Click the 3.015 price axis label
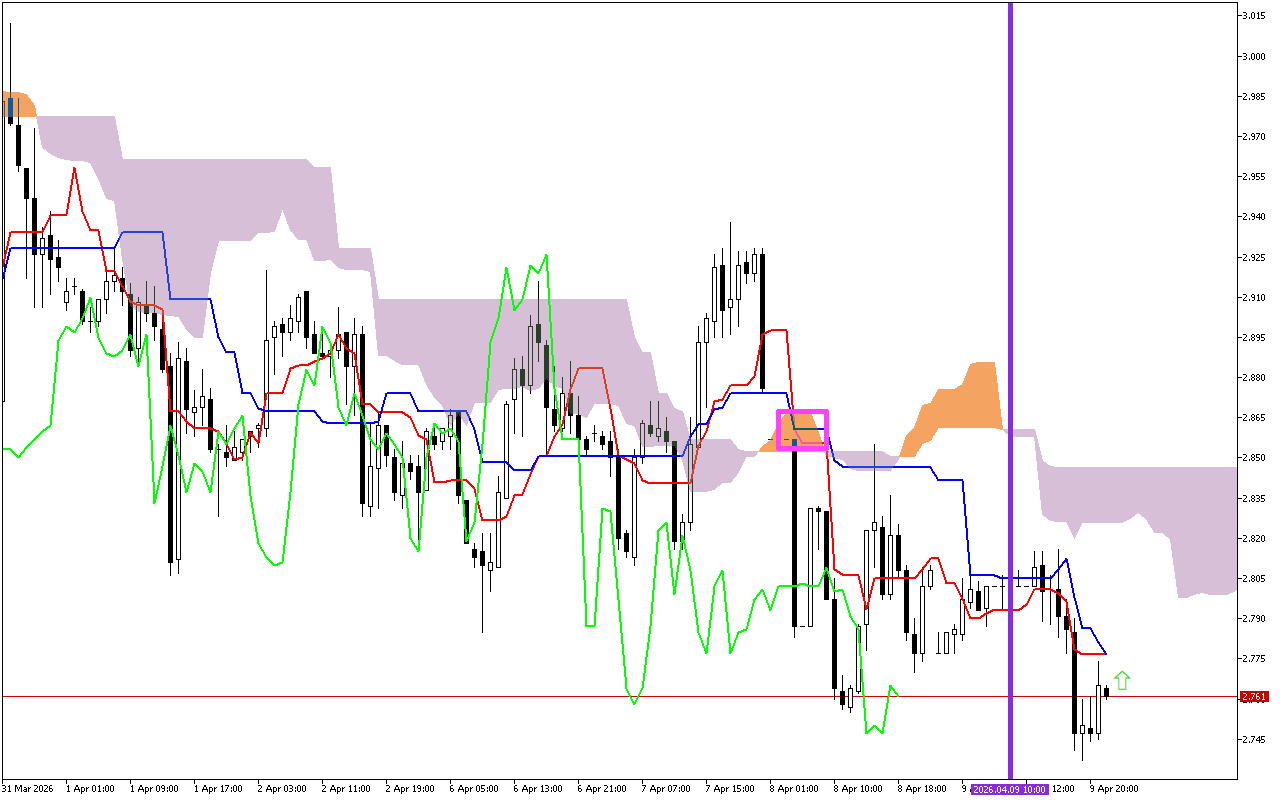 [1253, 16]
